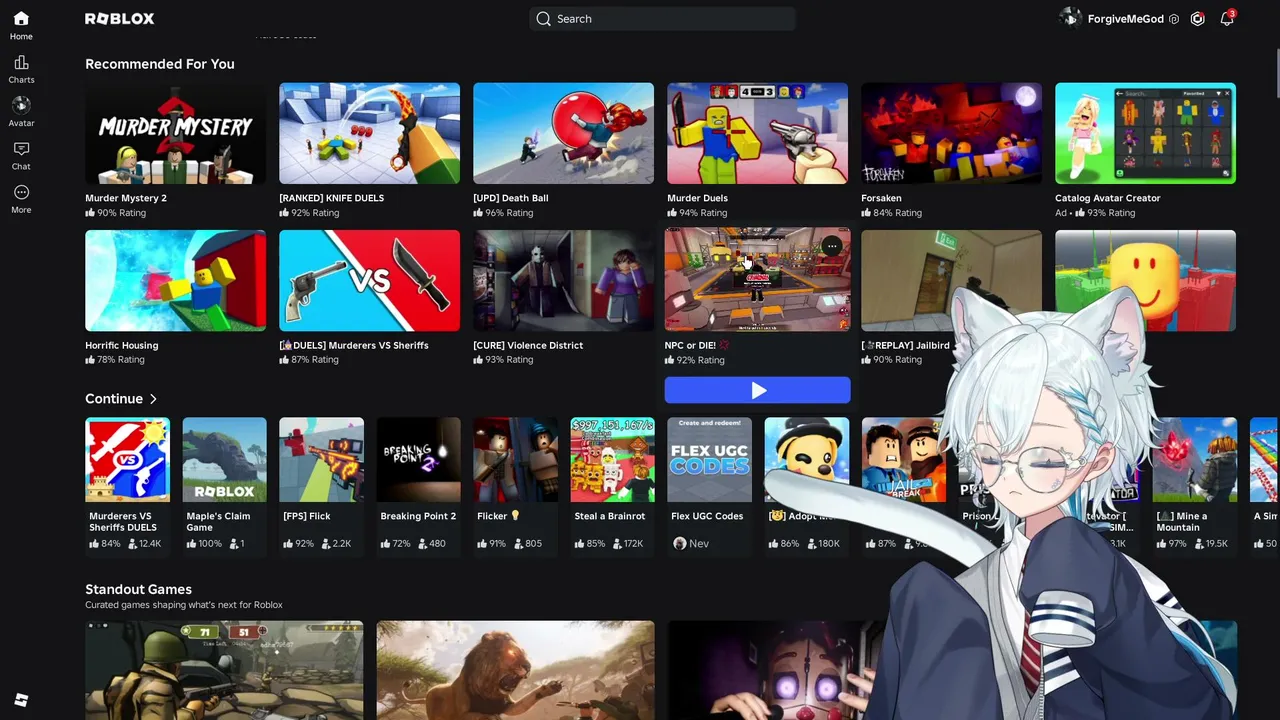Open the Forsaken game thumbnail
This screenshot has width=1280, height=720.
point(951,134)
